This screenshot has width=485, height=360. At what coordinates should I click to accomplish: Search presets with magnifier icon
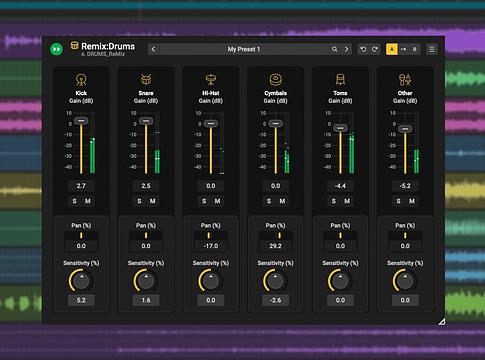click(x=334, y=49)
